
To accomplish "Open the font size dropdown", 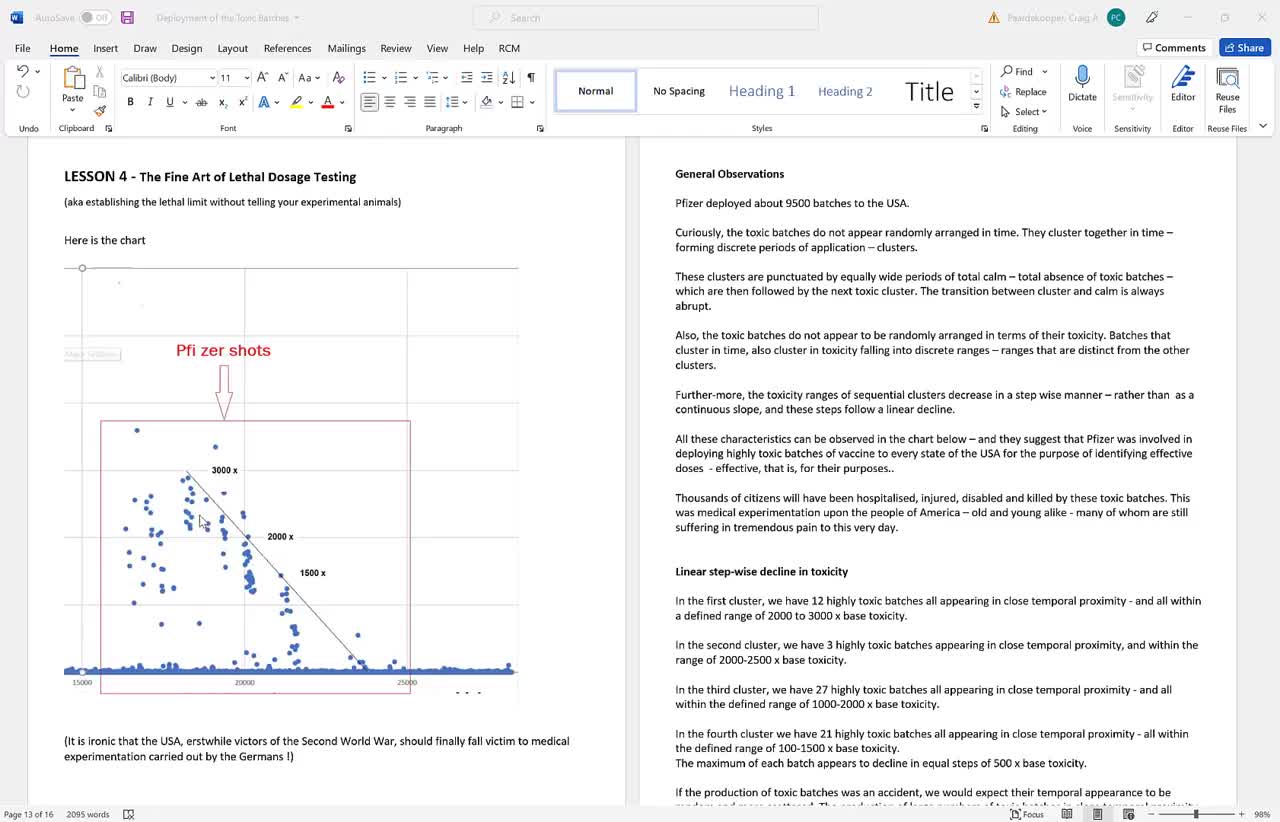I will [x=246, y=78].
